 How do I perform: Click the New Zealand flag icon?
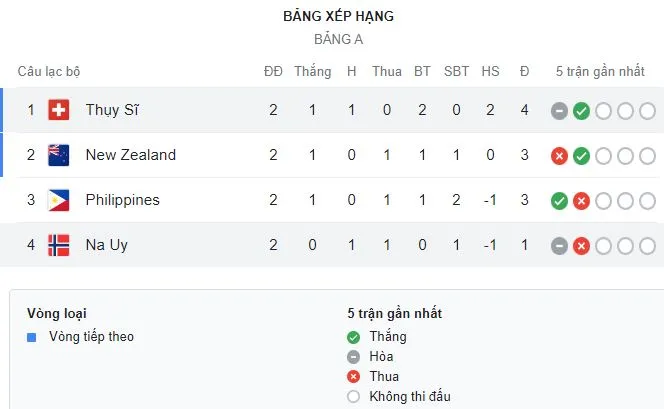58,155
